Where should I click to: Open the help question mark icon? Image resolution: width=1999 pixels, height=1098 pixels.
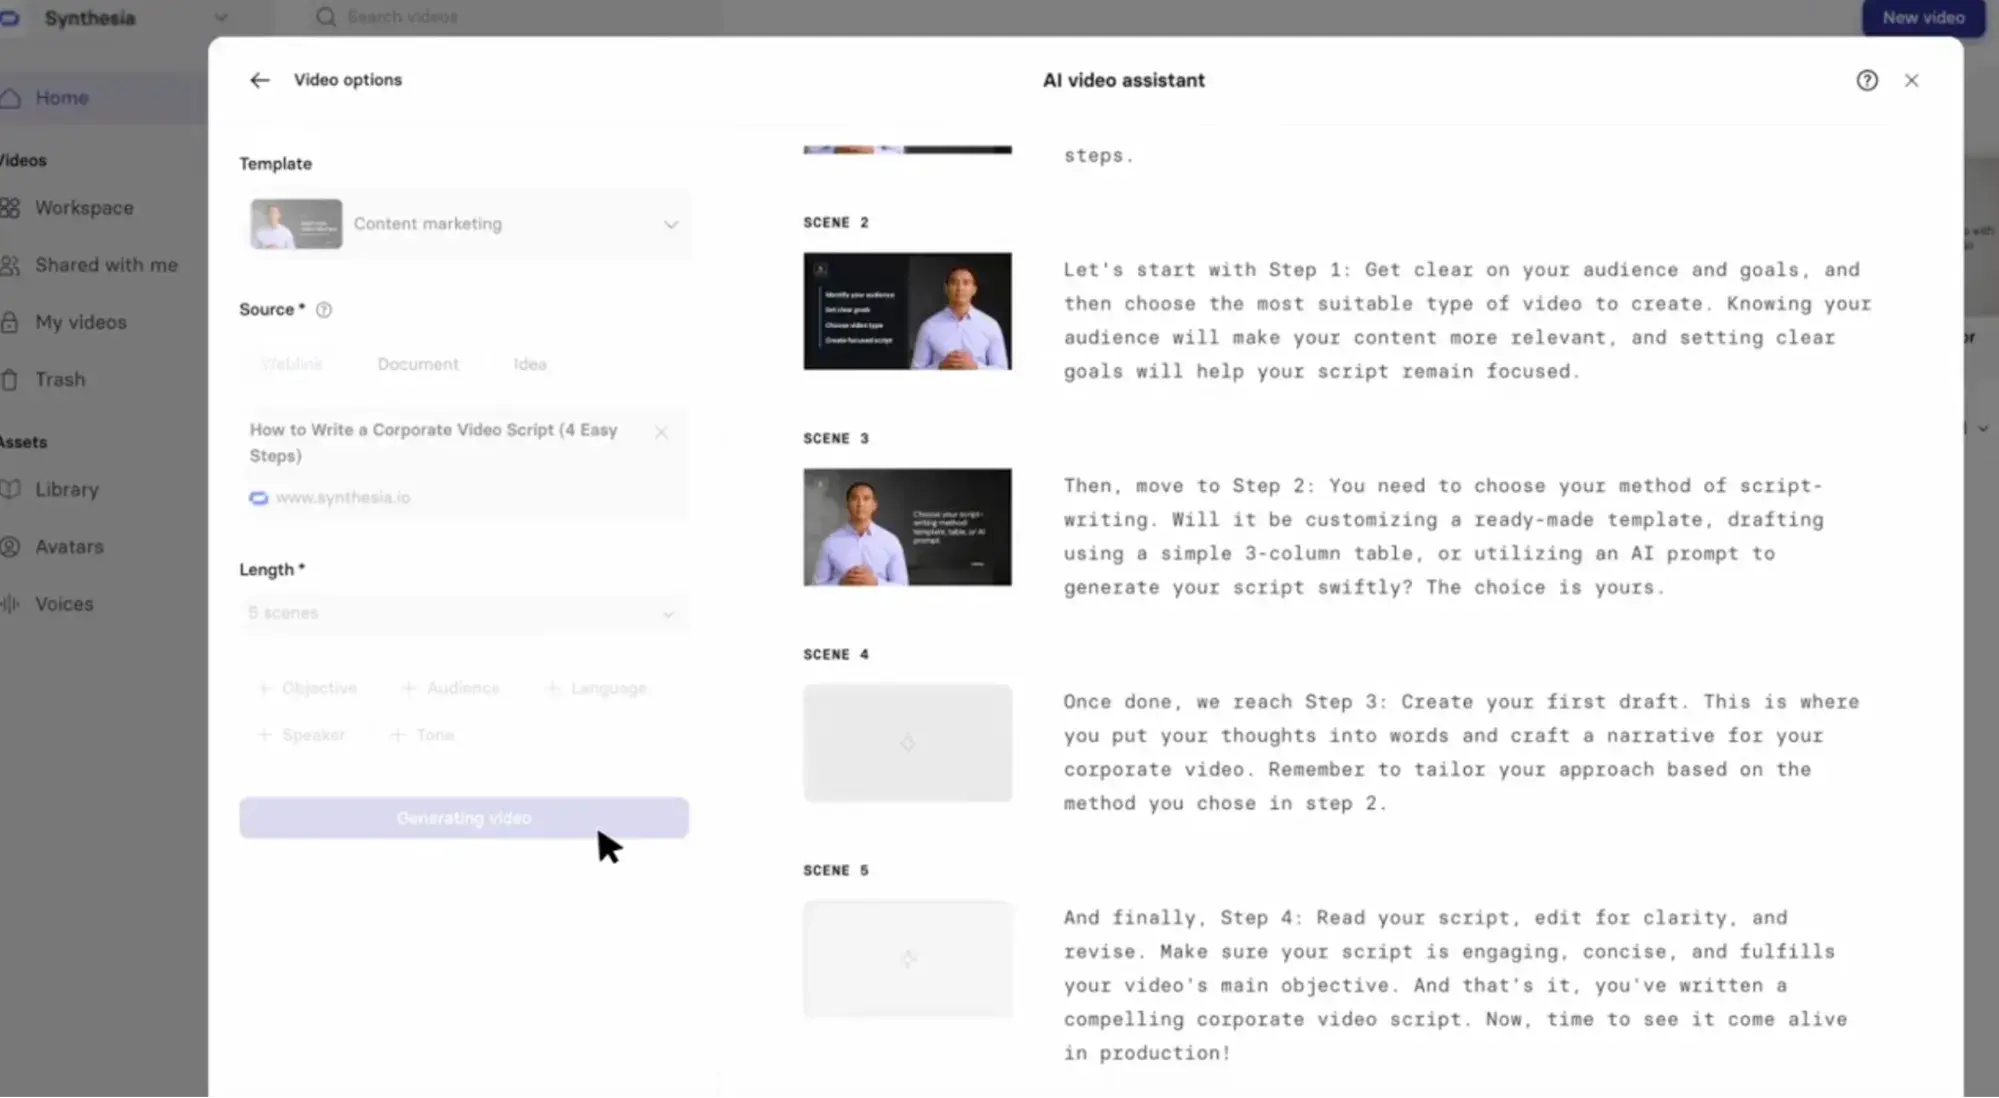pos(1866,80)
